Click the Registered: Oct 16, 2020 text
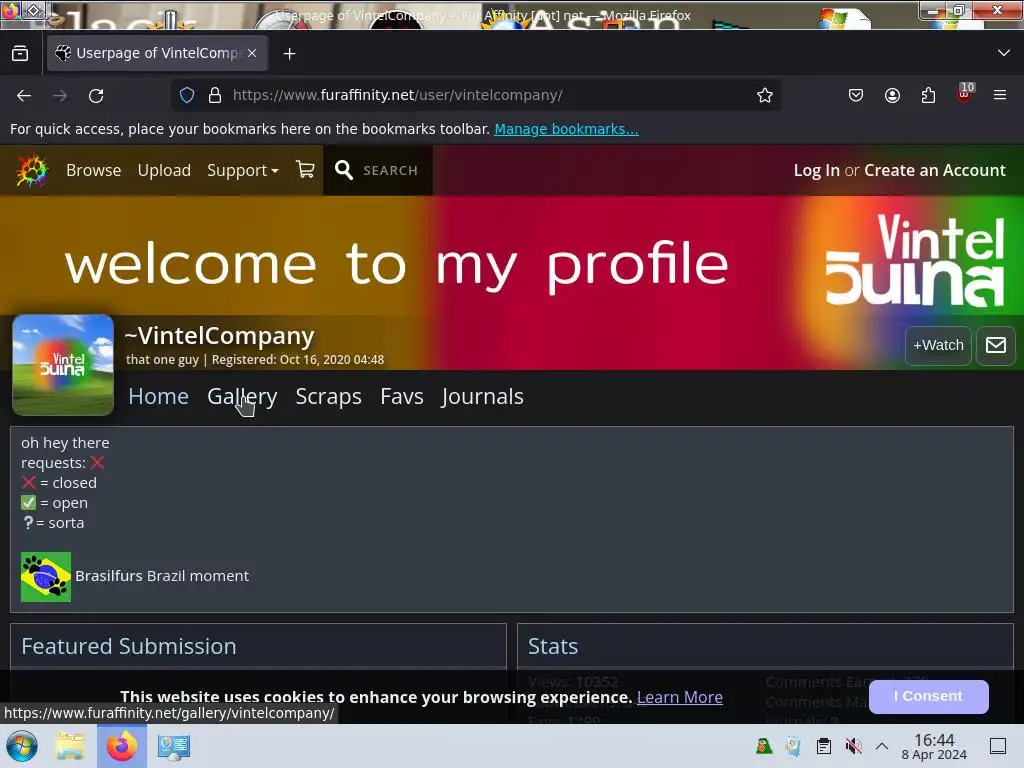This screenshot has height=768, width=1024. click(298, 360)
